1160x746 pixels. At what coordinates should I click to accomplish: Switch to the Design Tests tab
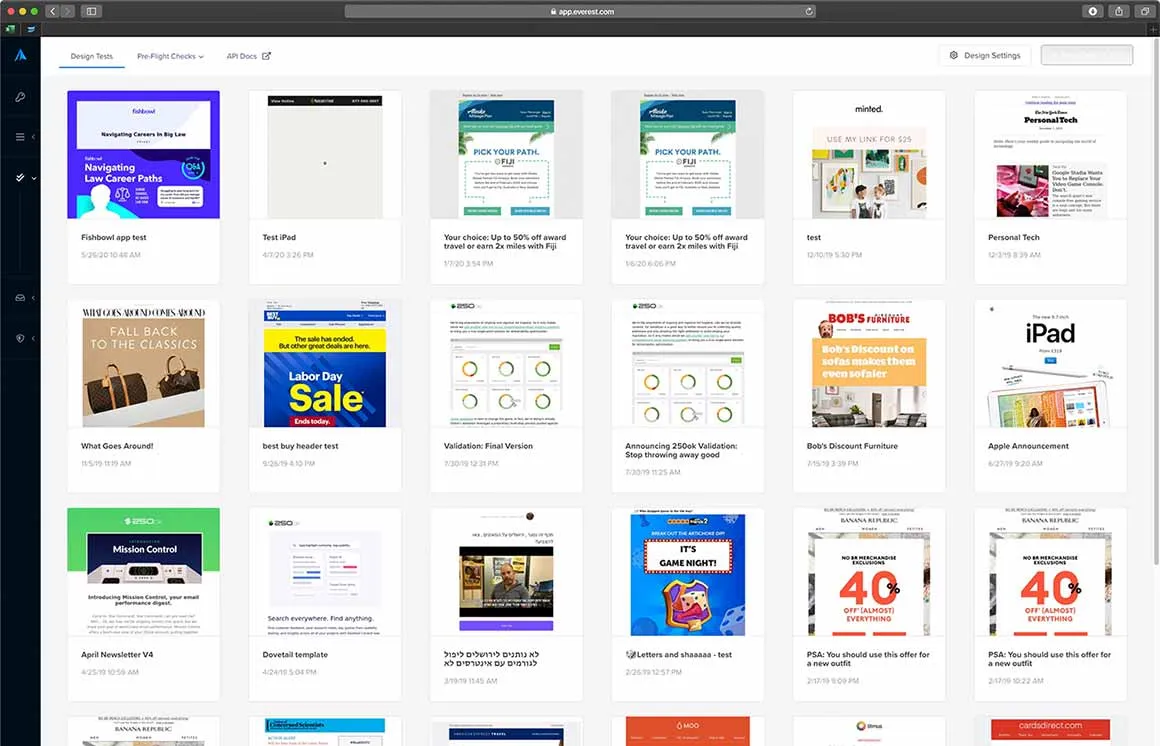[92, 56]
